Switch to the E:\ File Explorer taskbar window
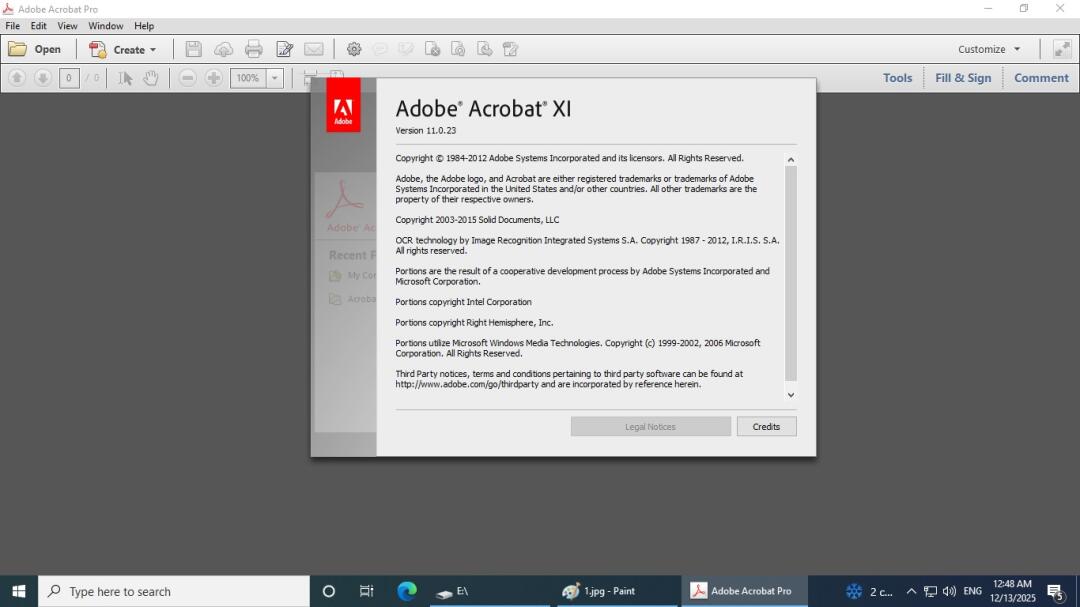This screenshot has width=1080, height=607. coord(489,591)
